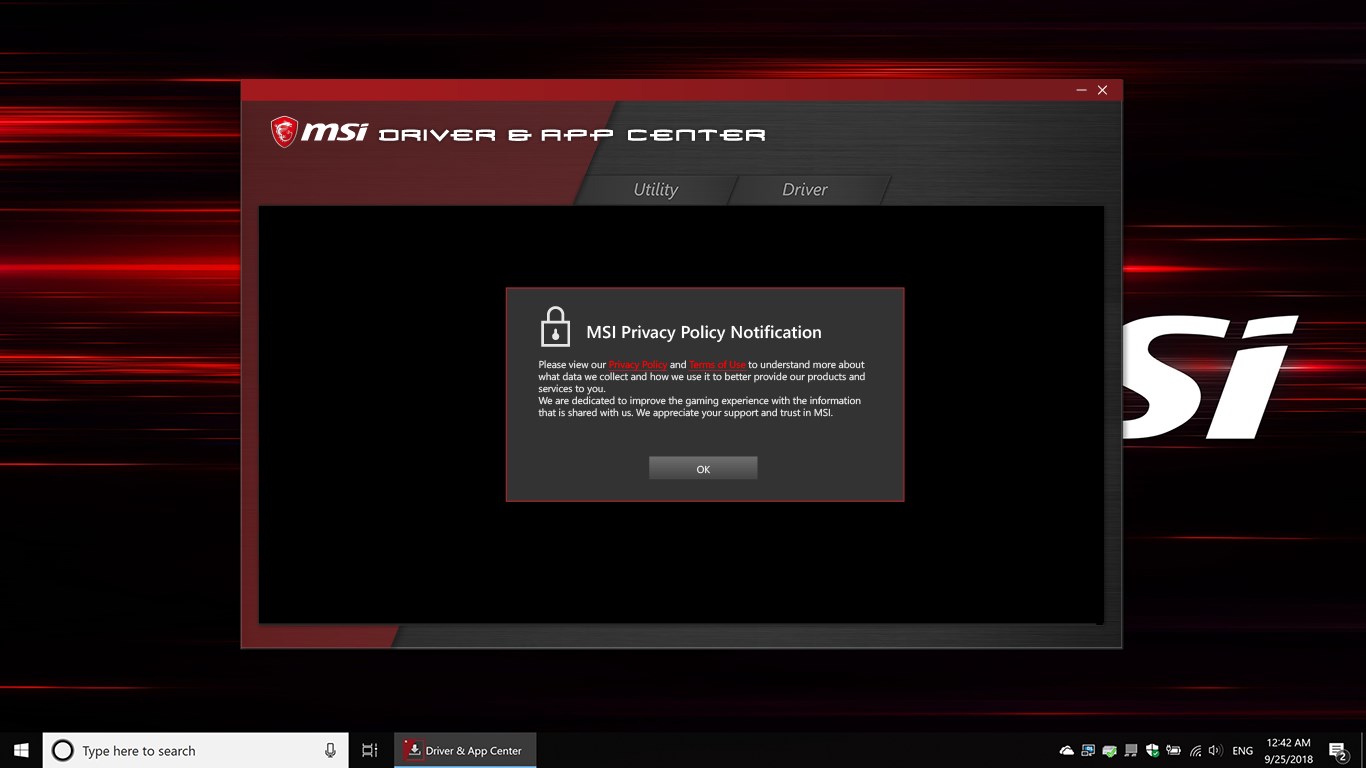Click the MSI dragon shield logo
The height and width of the screenshot is (768, 1366).
point(285,131)
